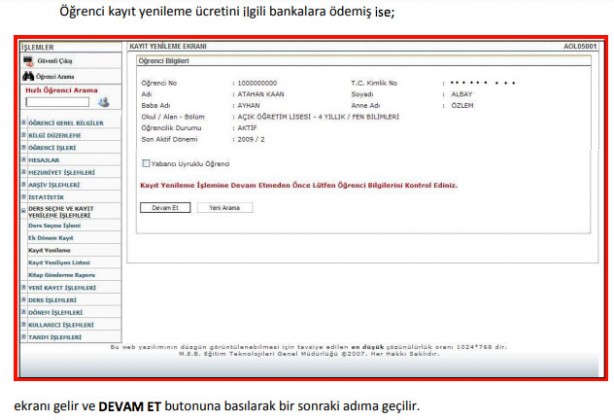Expand the KULLANICI İŞLEMLERİ section
Image resolution: width=614 pixels, height=420 pixels.
[x=23, y=324]
